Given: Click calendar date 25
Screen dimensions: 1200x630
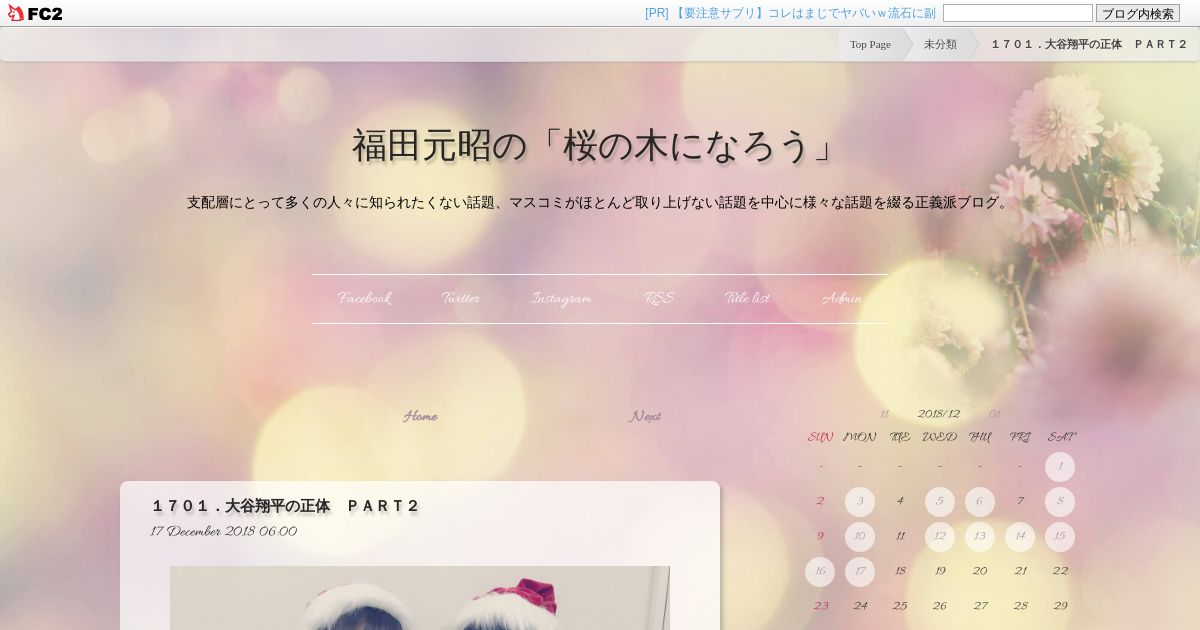Looking at the screenshot, I should pyautogui.click(x=900, y=607).
